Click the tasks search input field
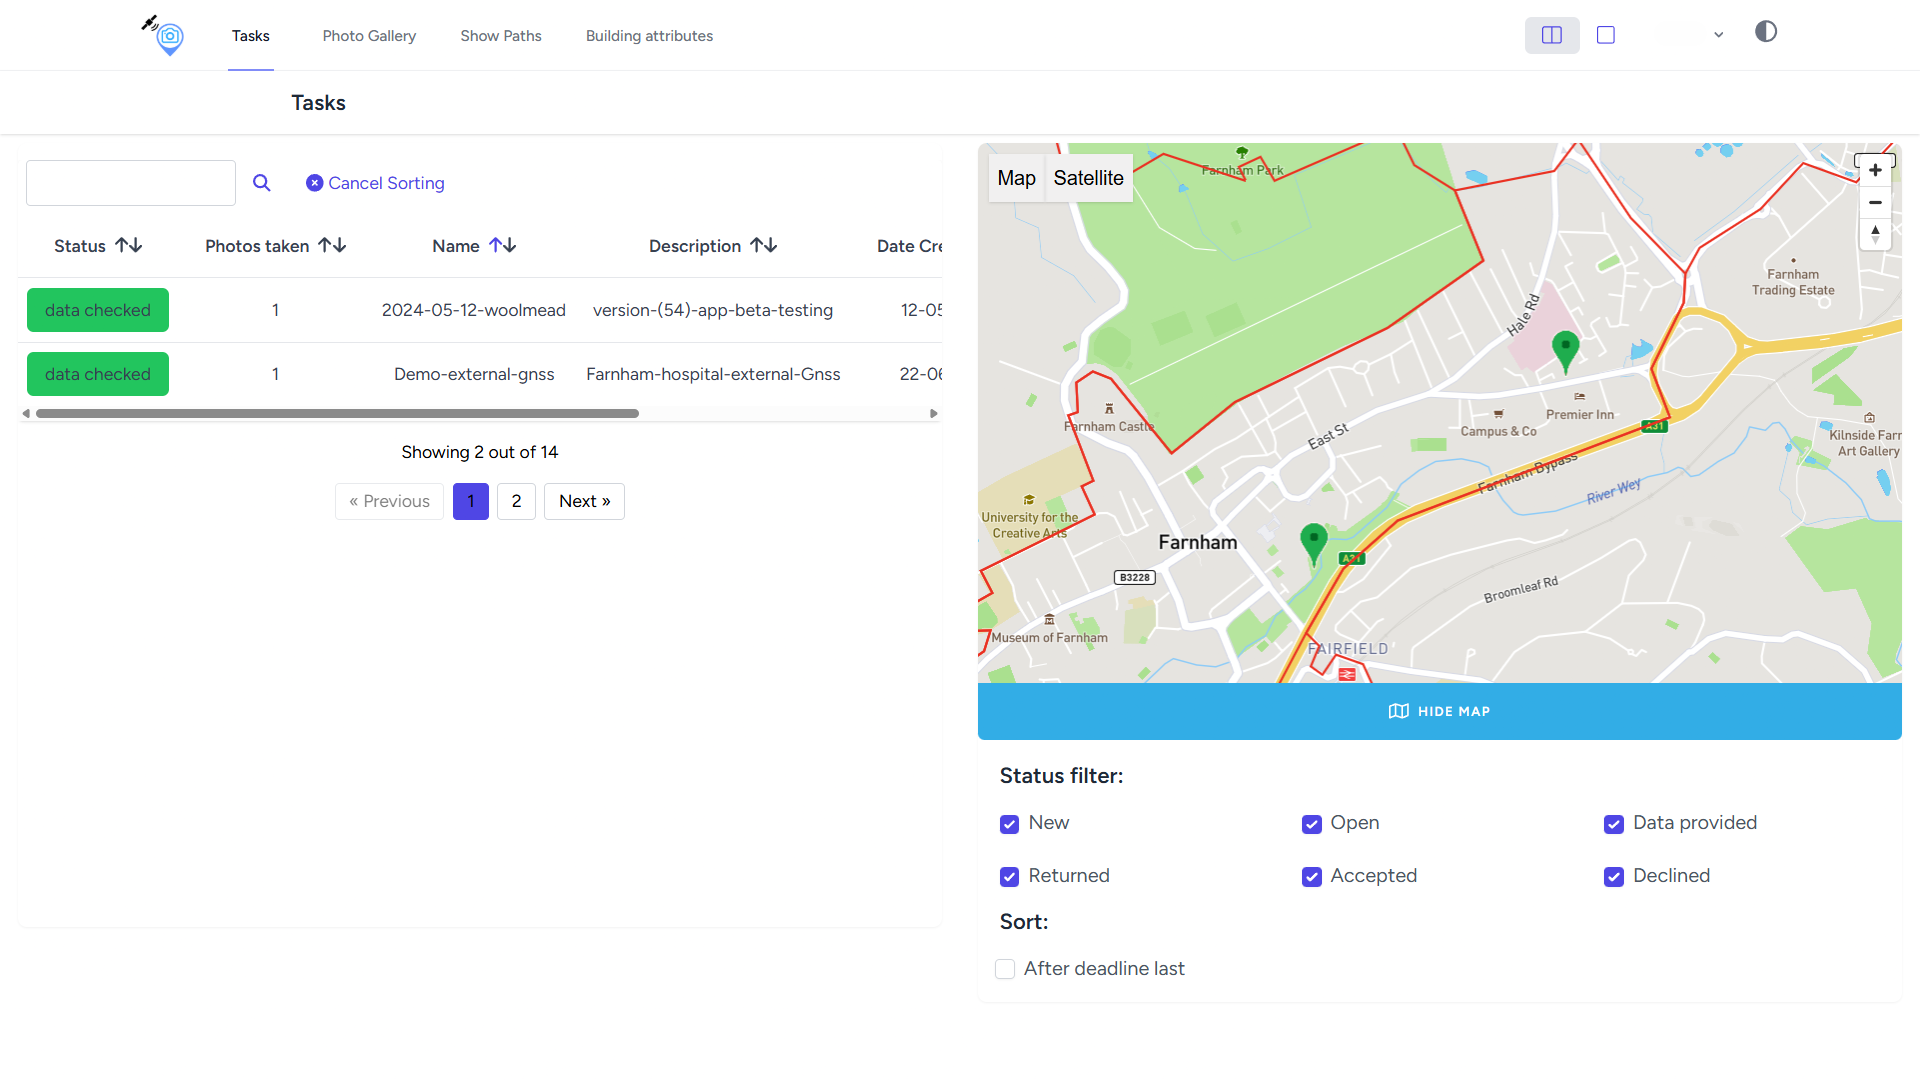The width and height of the screenshot is (1920, 1080). tap(131, 183)
